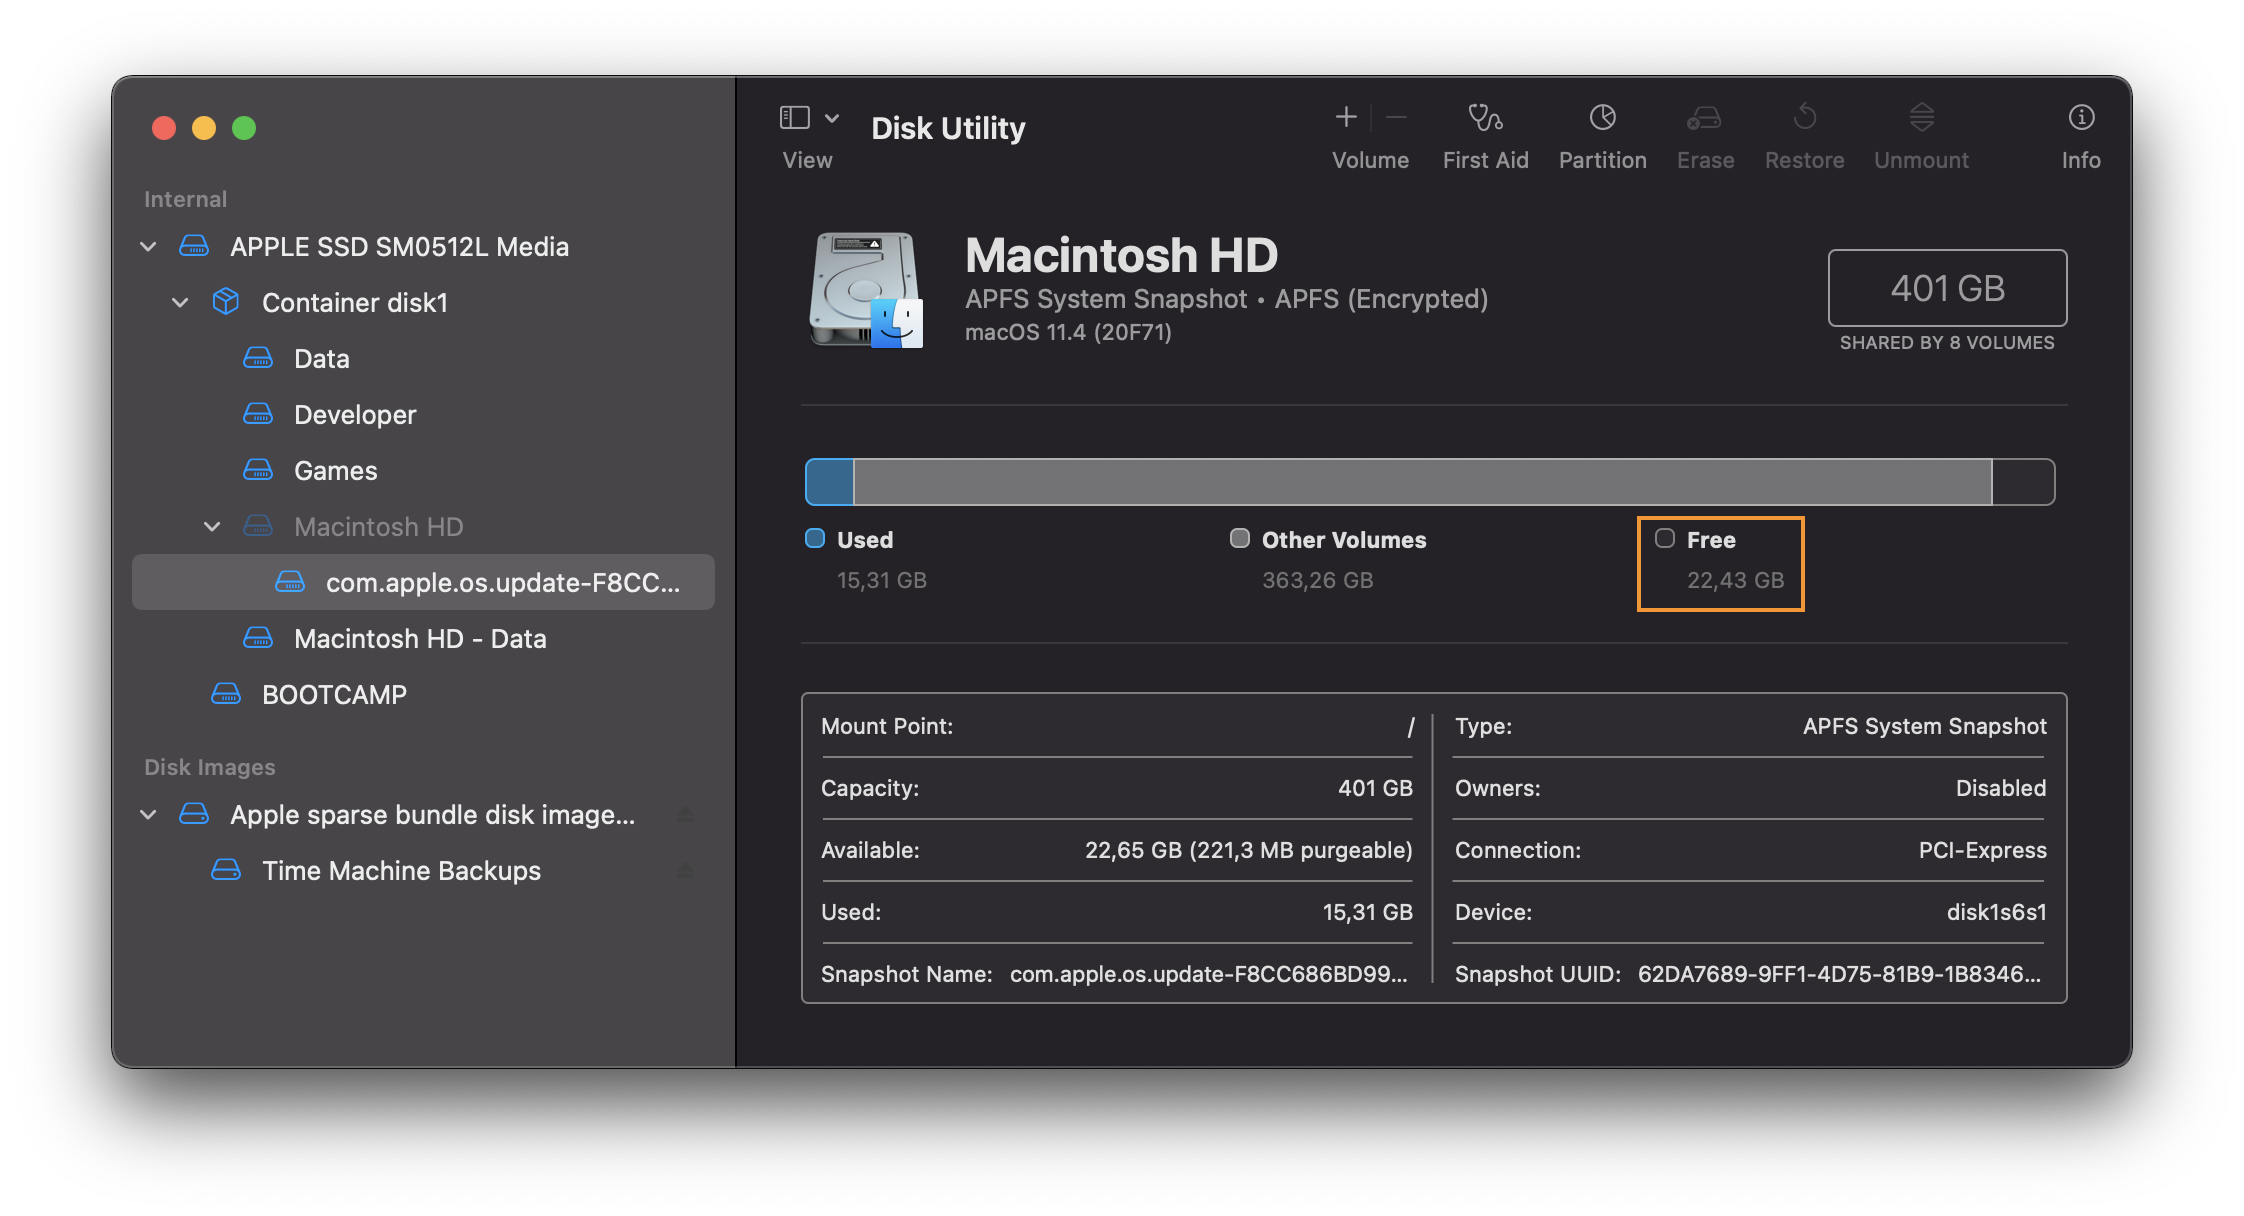
Task: Click the Restore arrow icon
Action: pyautogui.click(x=1804, y=118)
